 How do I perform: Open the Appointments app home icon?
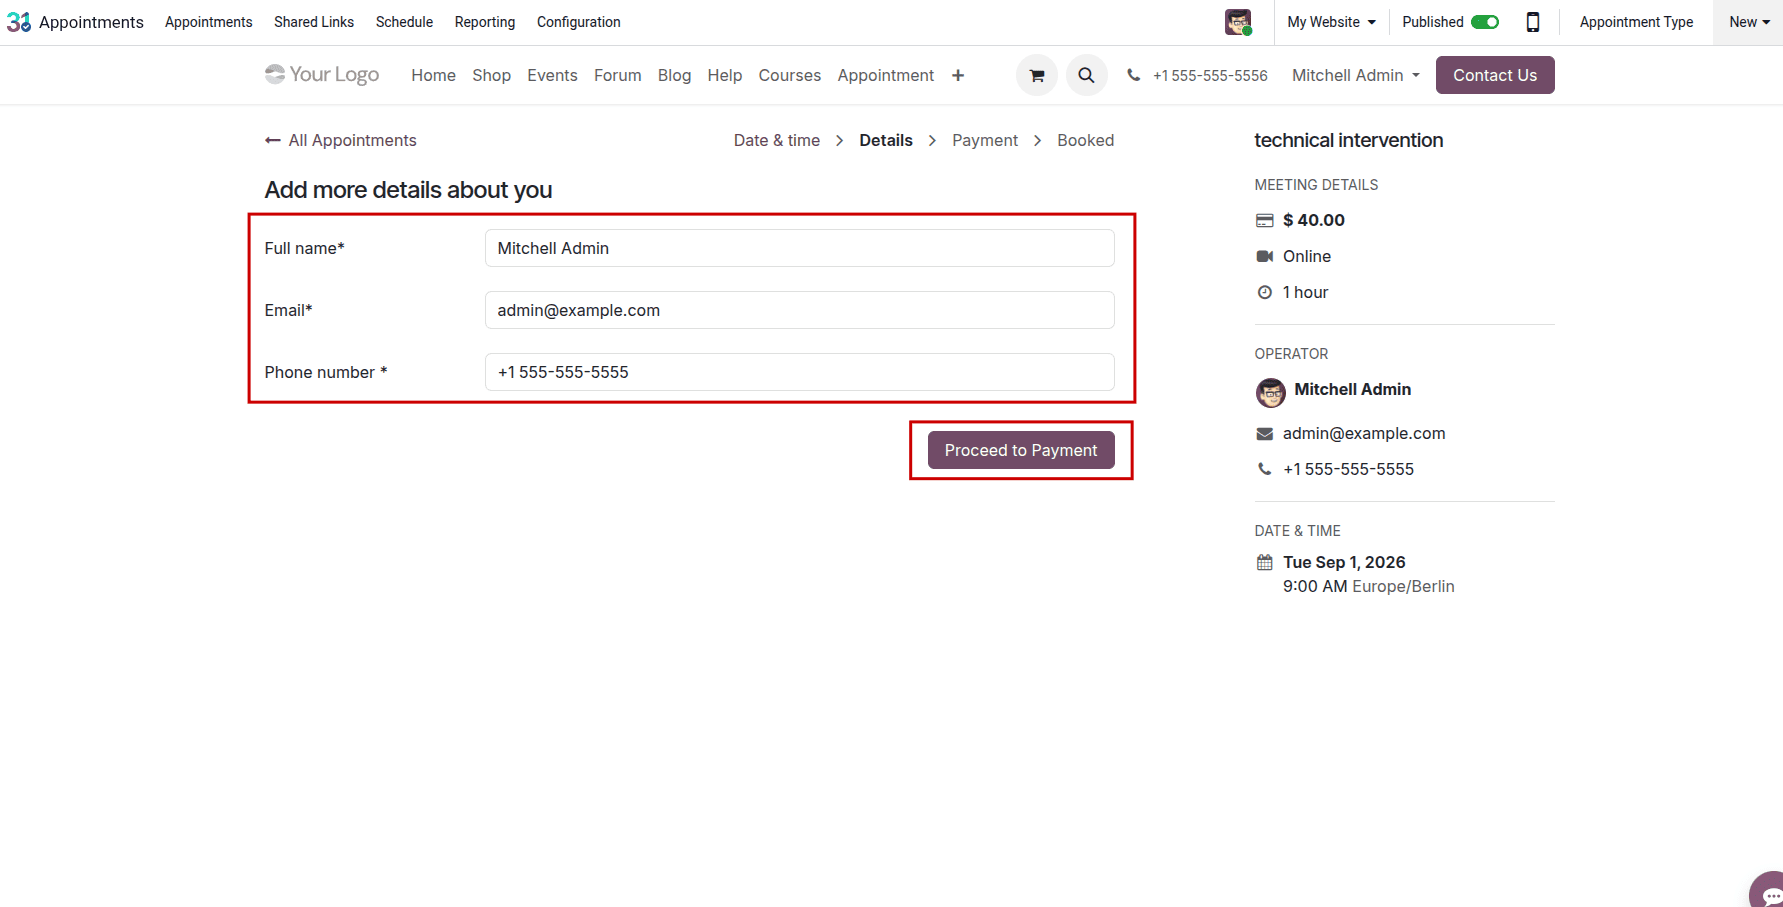pyautogui.click(x=19, y=22)
